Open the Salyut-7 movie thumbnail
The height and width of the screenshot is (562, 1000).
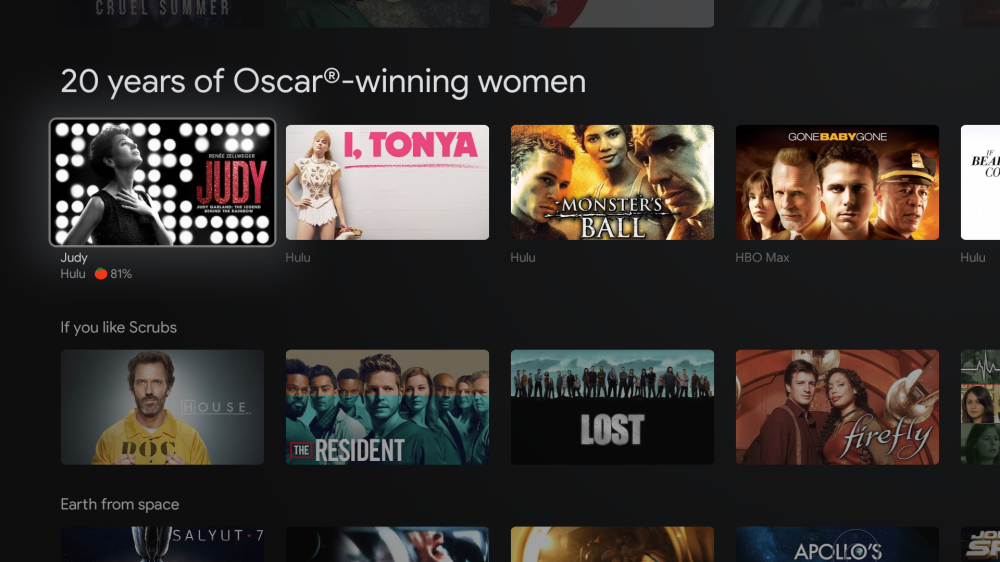pyautogui.click(x=163, y=544)
